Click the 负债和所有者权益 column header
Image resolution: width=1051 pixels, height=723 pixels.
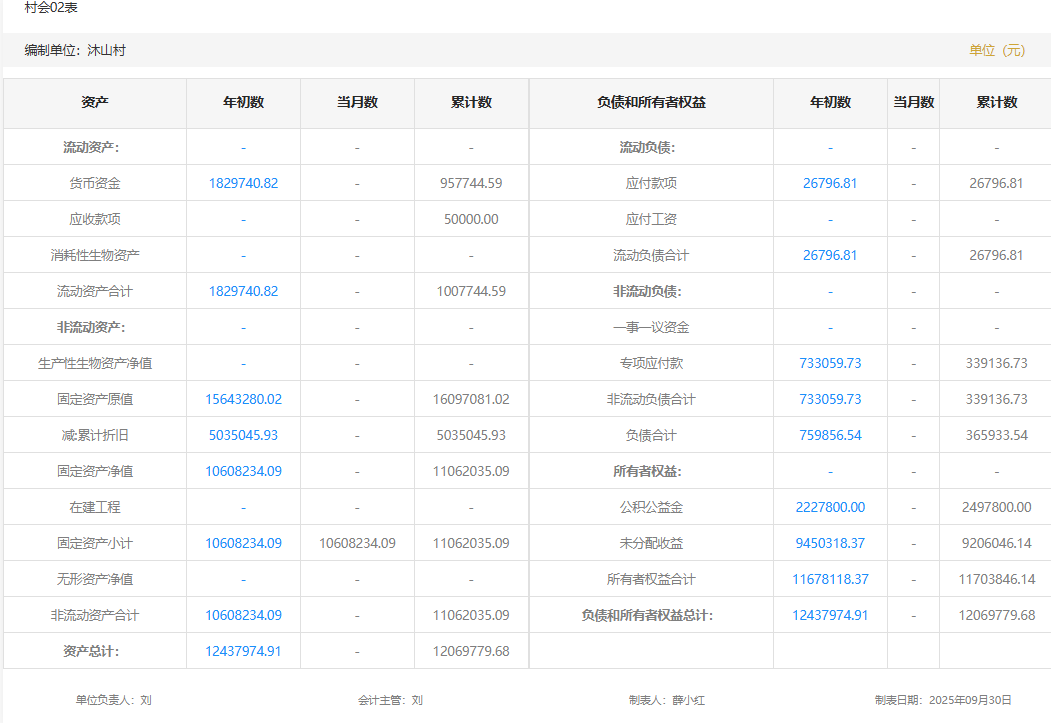[x=651, y=102]
